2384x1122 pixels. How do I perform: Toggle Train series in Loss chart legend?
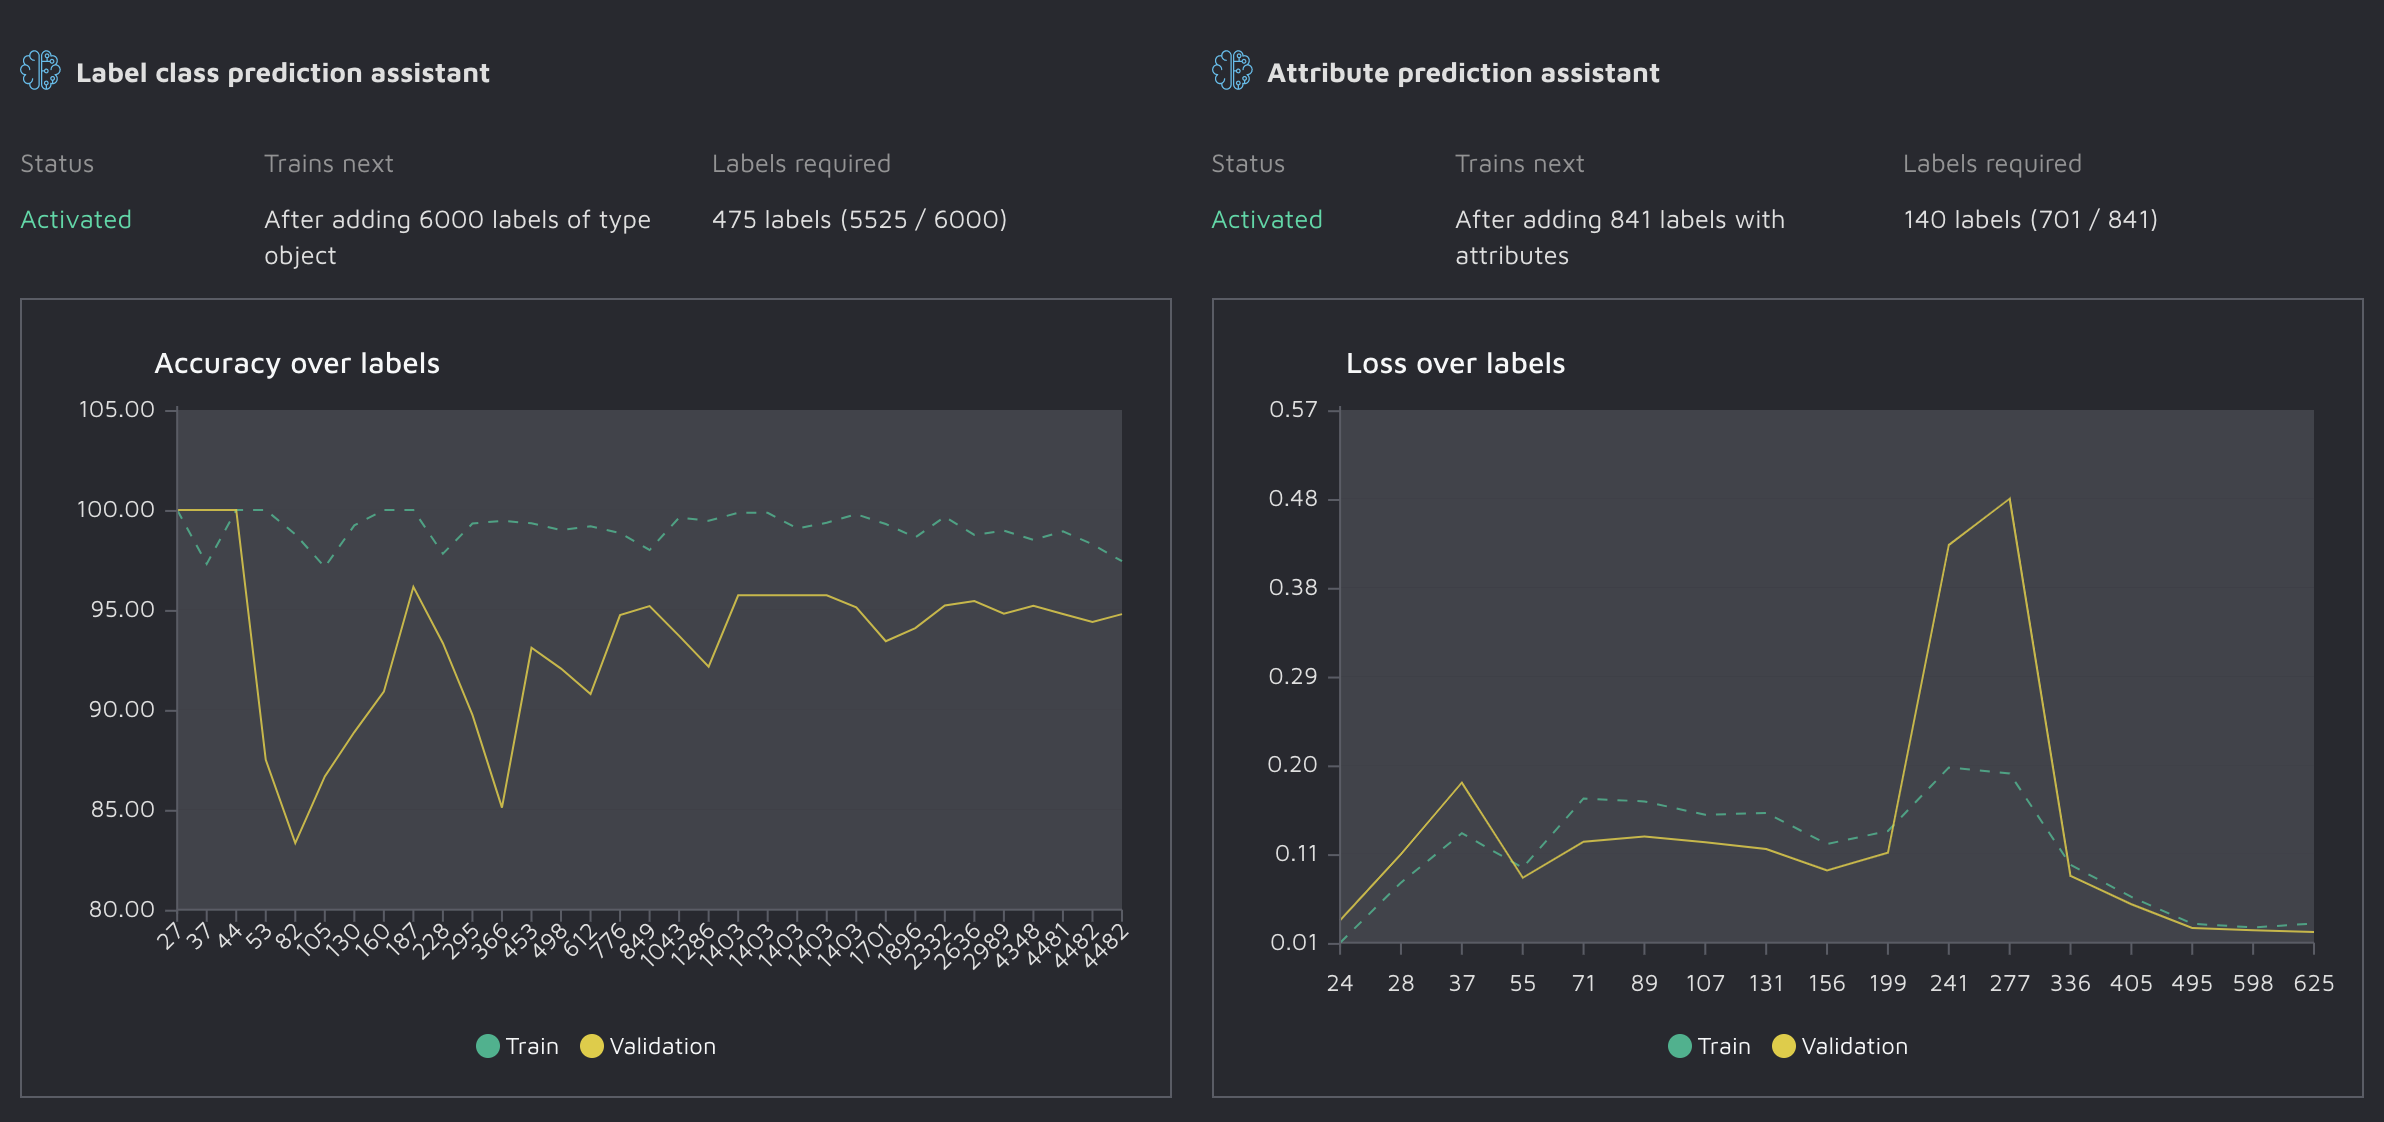pyautogui.click(x=1723, y=1046)
